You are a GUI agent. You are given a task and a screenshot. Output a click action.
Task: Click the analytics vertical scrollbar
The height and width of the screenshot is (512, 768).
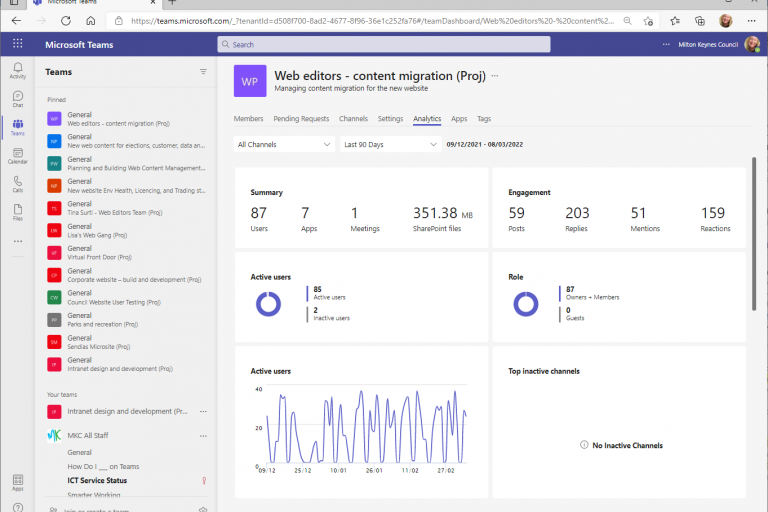(x=754, y=234)
